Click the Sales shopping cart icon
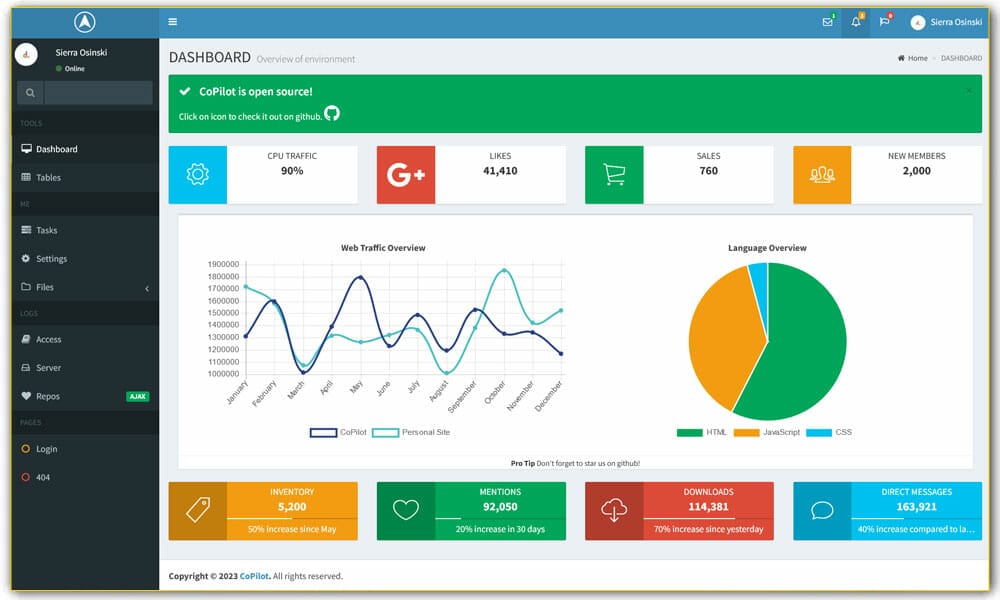This screenshot has height=600, width=1000. point(614,175)
